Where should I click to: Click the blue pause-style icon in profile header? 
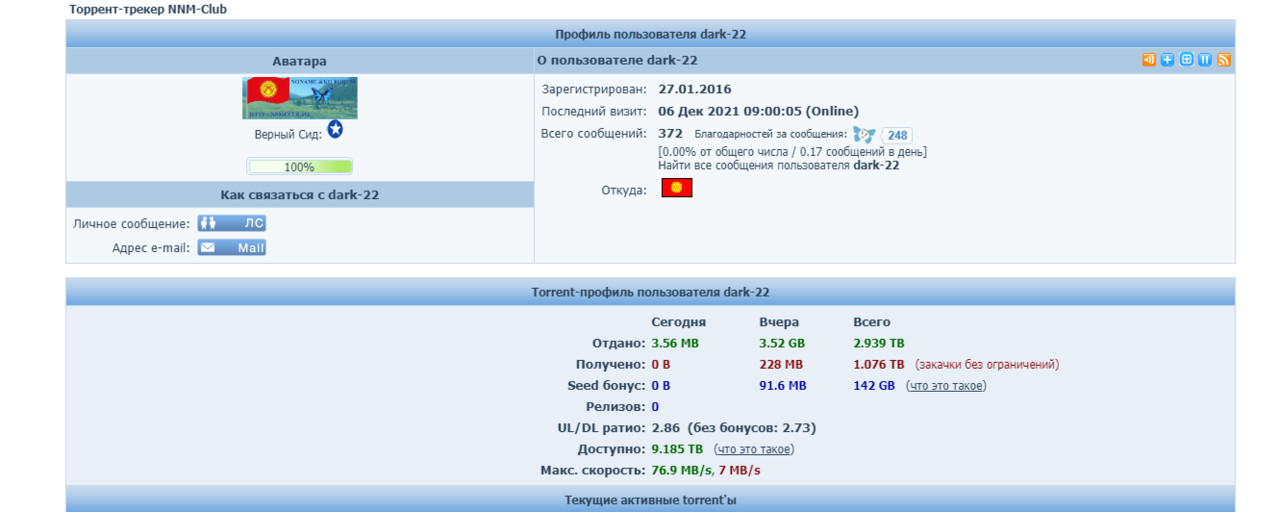pyautogui.click(x=1205, y=60)
